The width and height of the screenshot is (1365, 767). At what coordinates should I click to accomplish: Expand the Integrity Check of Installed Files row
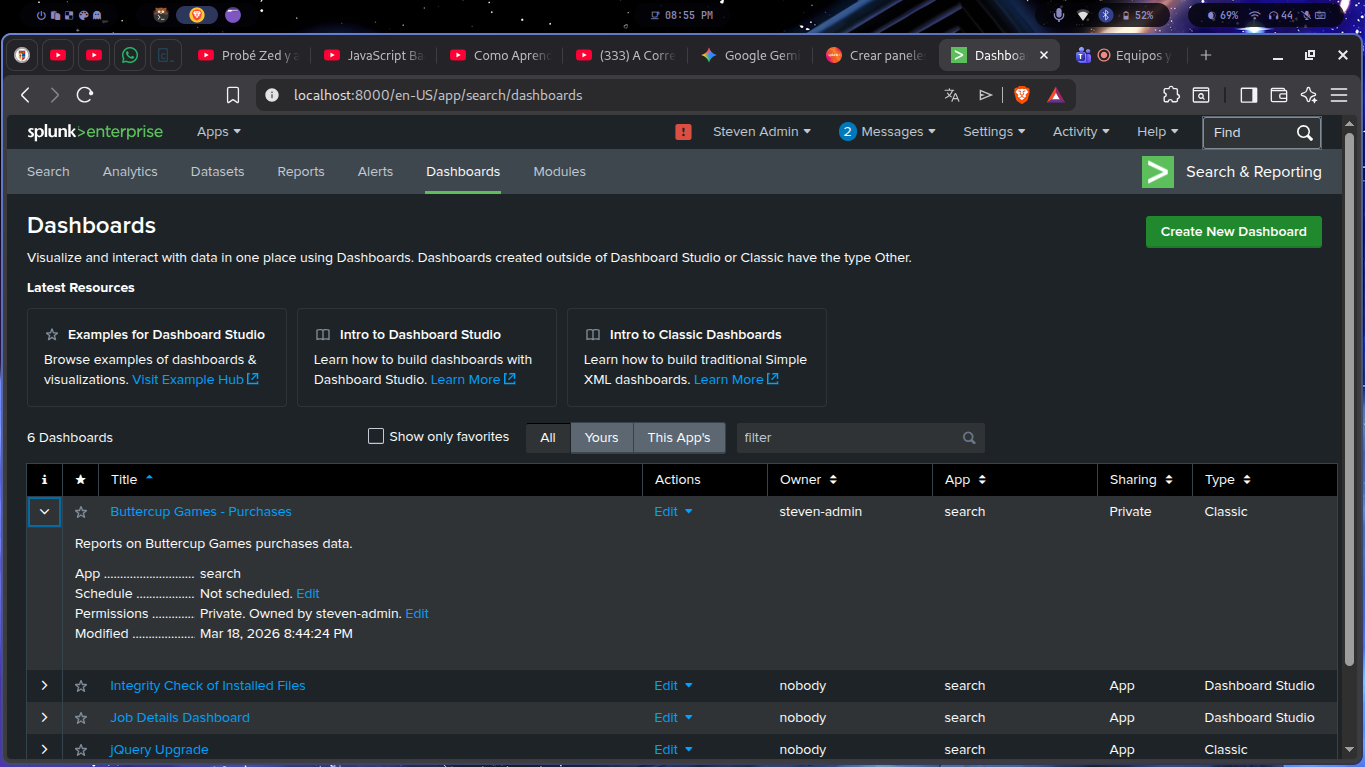tap(44, 685)
